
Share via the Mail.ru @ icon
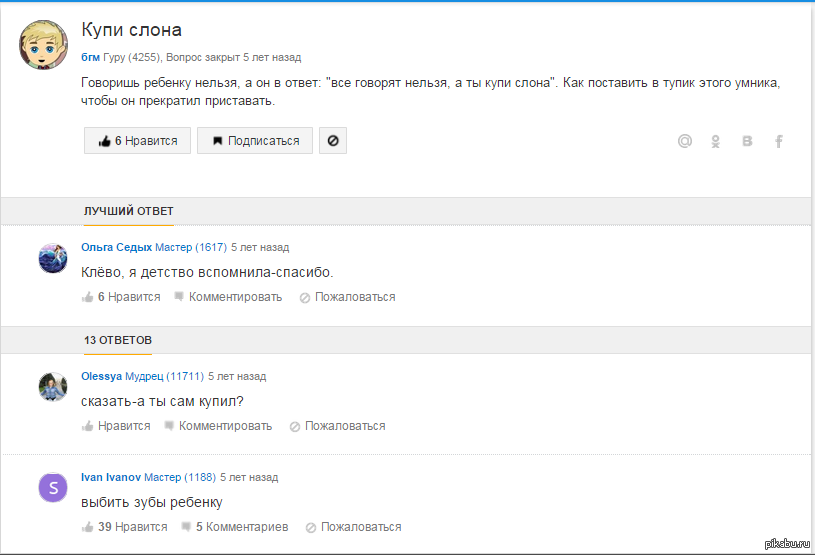click(685, 141)
